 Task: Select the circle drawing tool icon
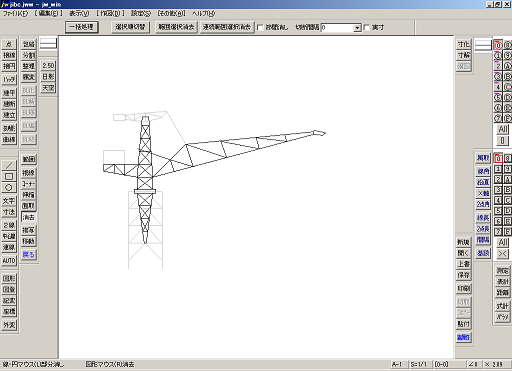pyautogui.click(x=9, y=187)
